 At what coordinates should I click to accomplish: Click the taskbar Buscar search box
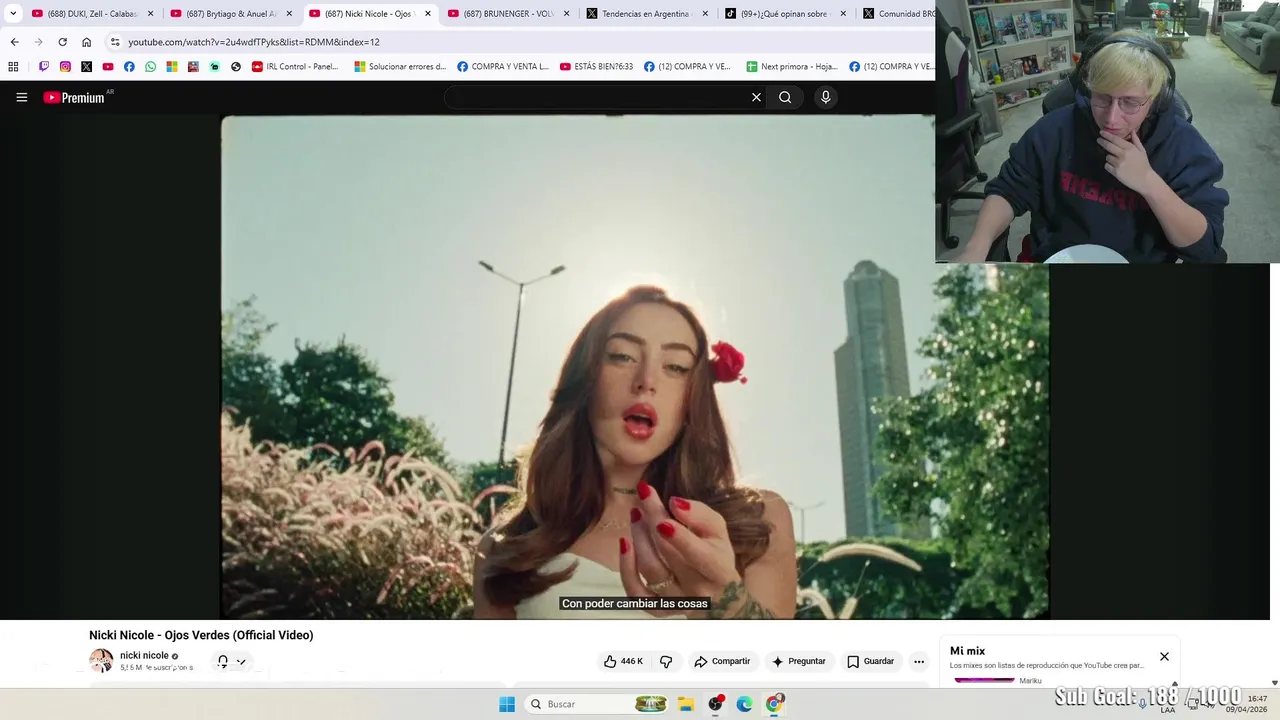click(596, 704)
